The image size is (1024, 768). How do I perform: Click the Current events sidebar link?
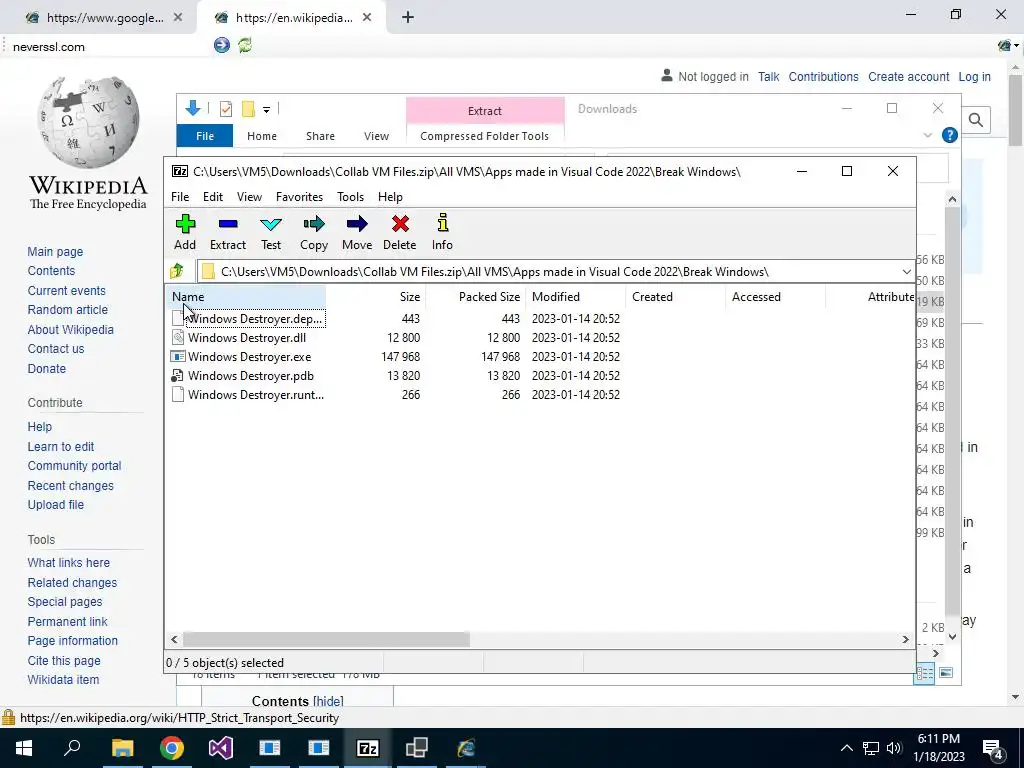(67, 291)
